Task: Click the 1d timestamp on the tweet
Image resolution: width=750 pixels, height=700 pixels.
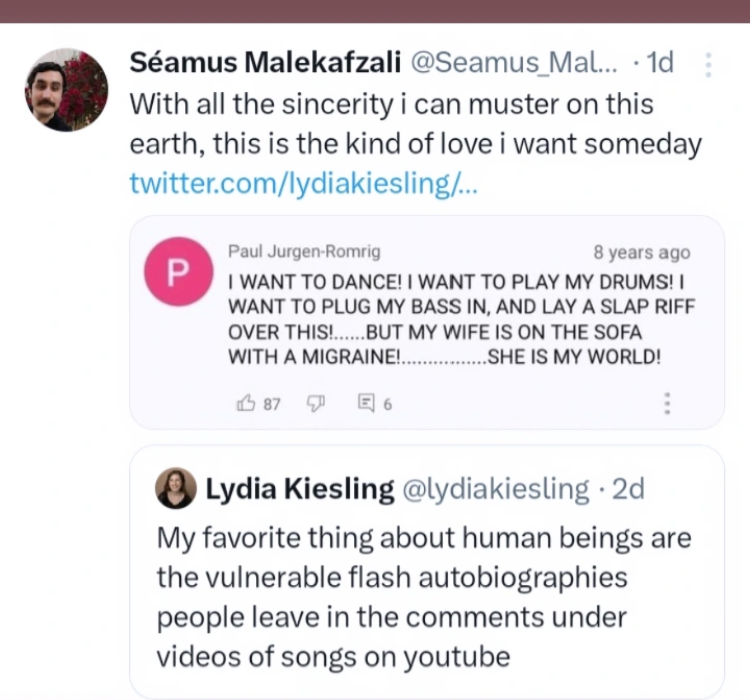Action: click(x=659, y=64)
